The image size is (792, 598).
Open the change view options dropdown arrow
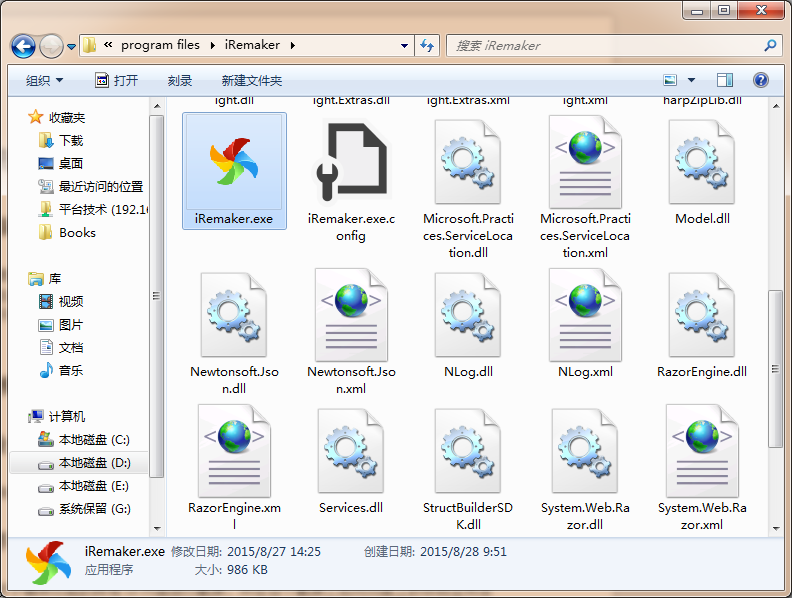pos(692,80)
